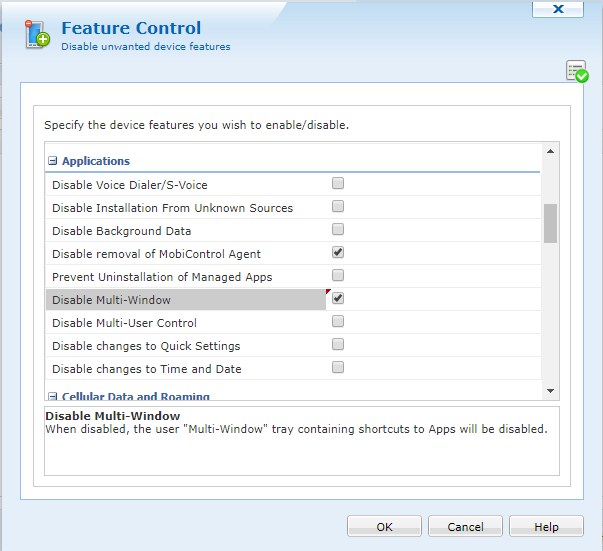Enable Disable Multi-User Control checkbox
This screenshot has width=603, height=551.
tap(338, 322)
